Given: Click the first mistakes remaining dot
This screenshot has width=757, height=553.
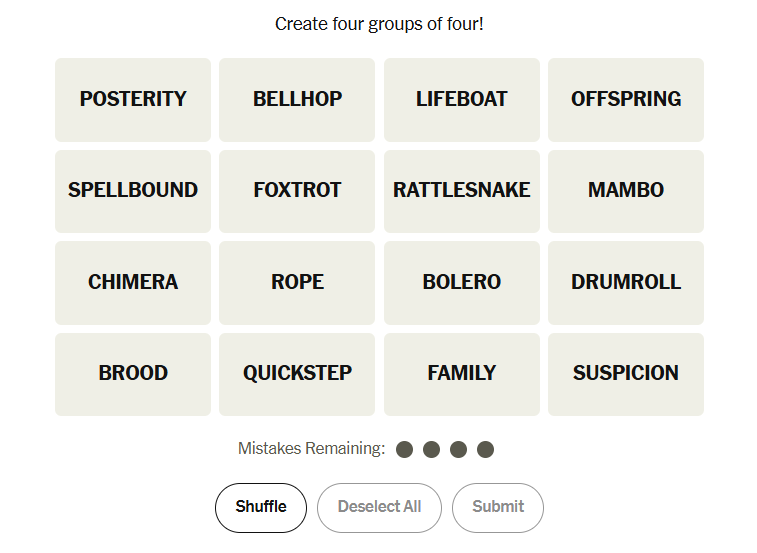Looking at the screenshot, I should click(404, 449).
